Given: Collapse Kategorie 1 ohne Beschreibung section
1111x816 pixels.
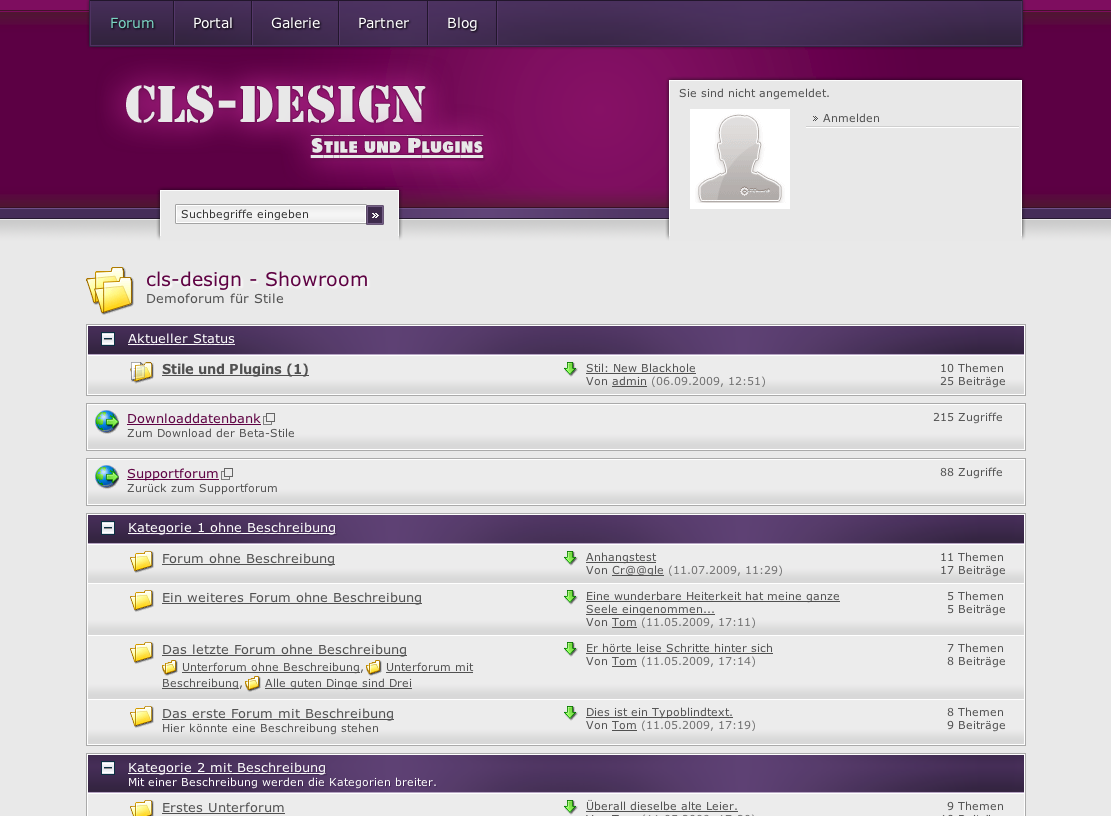Looking at the screenshot, I should tap(108, 528).
